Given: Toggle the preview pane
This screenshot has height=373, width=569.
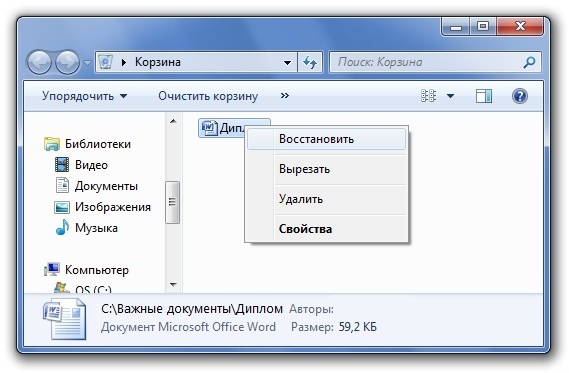Looking at the screenshot, I should [483, 96].
